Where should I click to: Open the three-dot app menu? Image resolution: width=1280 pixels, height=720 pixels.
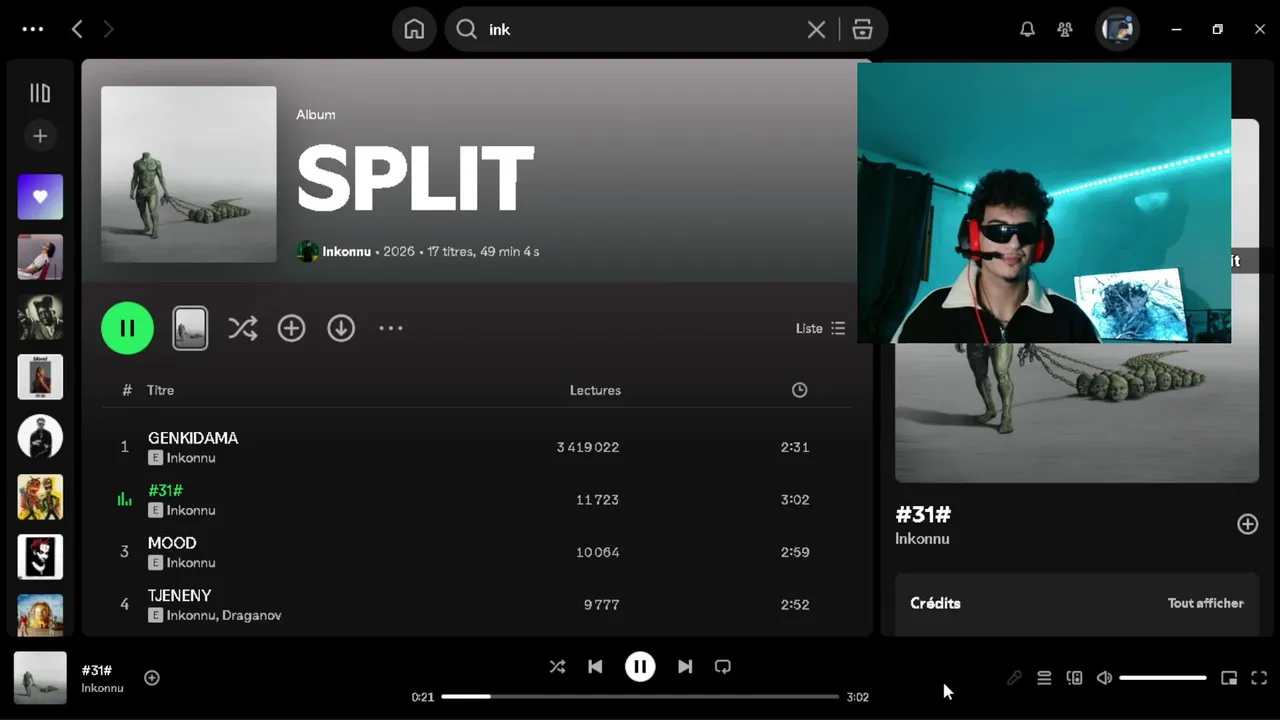[33, 29]
